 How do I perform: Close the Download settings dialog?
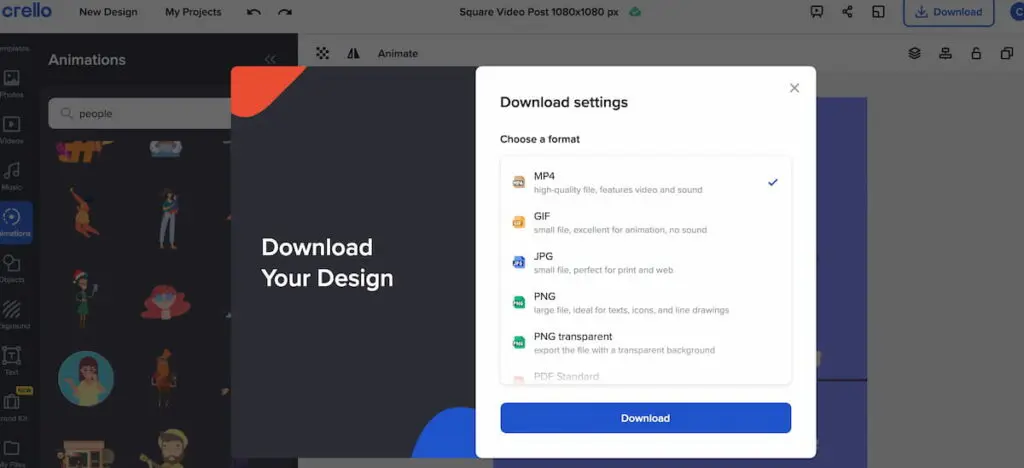pyautogui.click(x=794, y=87)
